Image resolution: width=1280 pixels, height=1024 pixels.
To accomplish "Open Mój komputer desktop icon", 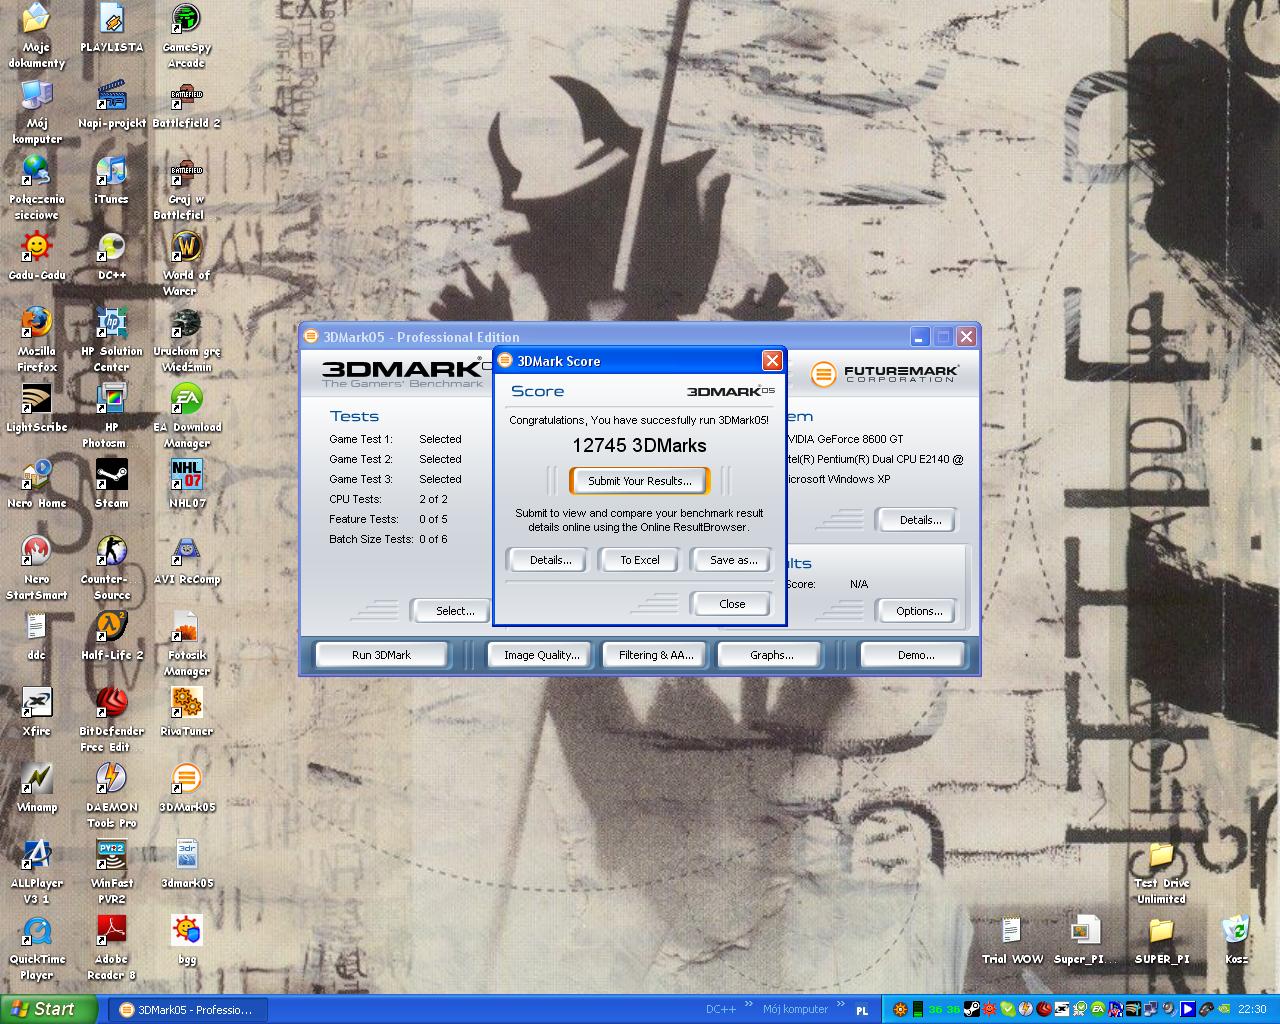I will click(x=36, y=112).
